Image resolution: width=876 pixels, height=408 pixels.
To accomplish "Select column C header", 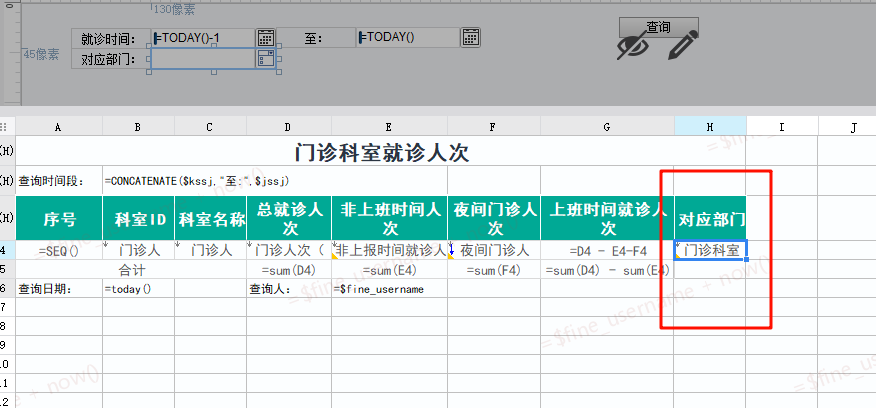I will point(210,127).
